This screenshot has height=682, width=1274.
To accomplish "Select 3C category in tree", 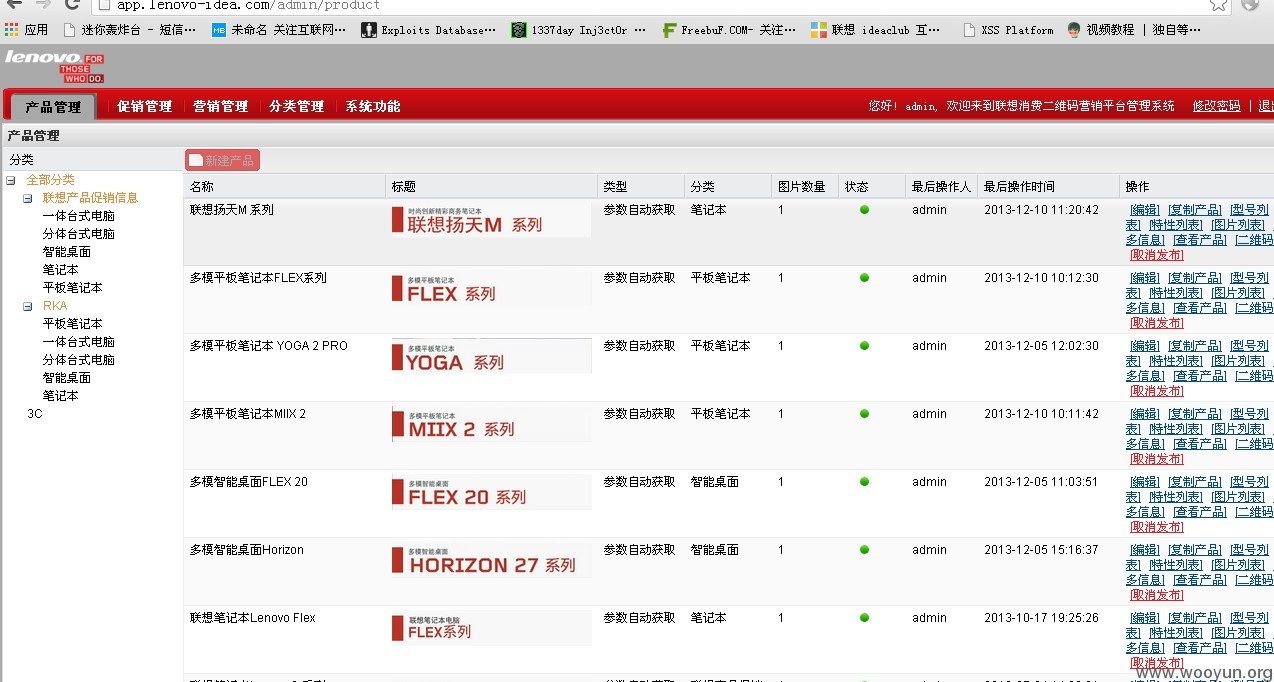I will pyautogui.click(x=35, y=414).
